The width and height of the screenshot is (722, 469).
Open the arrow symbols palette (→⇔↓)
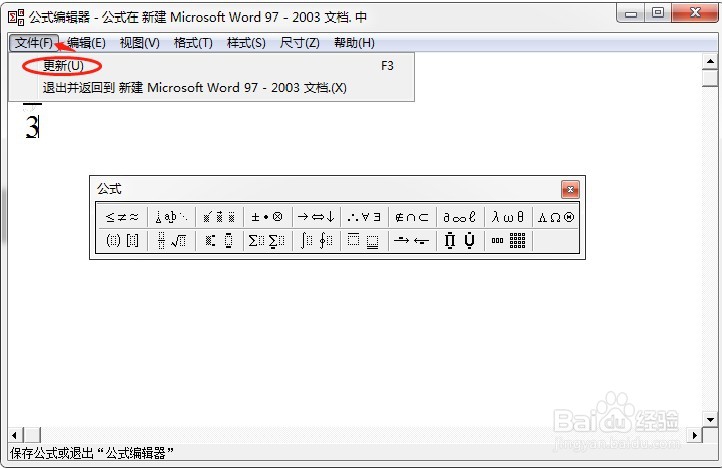tap(316, 217)
